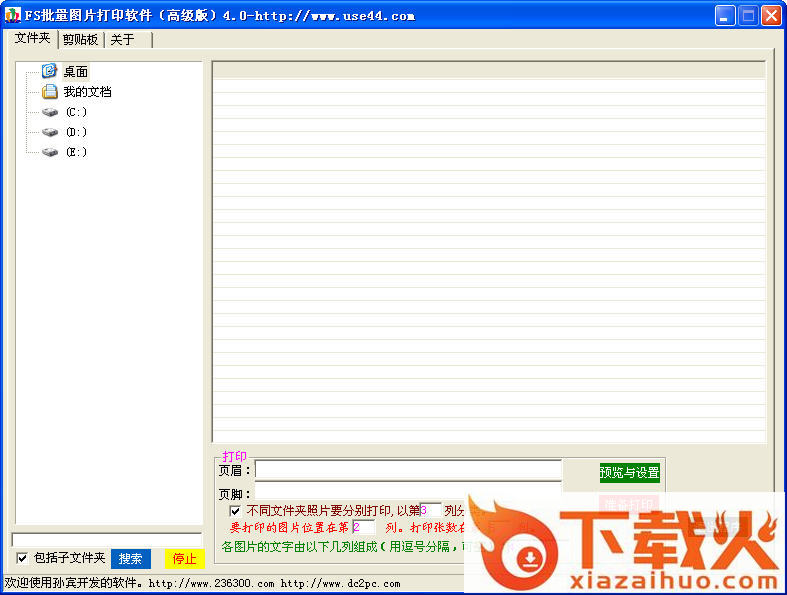
Task: Switch to the 剪贴板 tab
Action: pos(80,40)
